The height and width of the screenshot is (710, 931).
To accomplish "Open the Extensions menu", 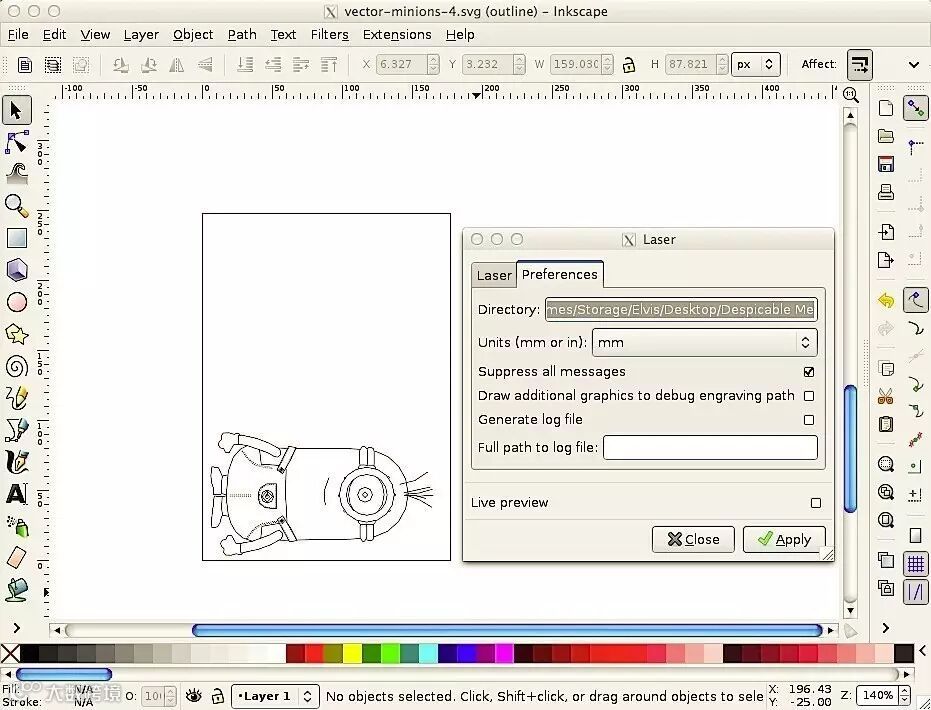I will coord(397,34).
